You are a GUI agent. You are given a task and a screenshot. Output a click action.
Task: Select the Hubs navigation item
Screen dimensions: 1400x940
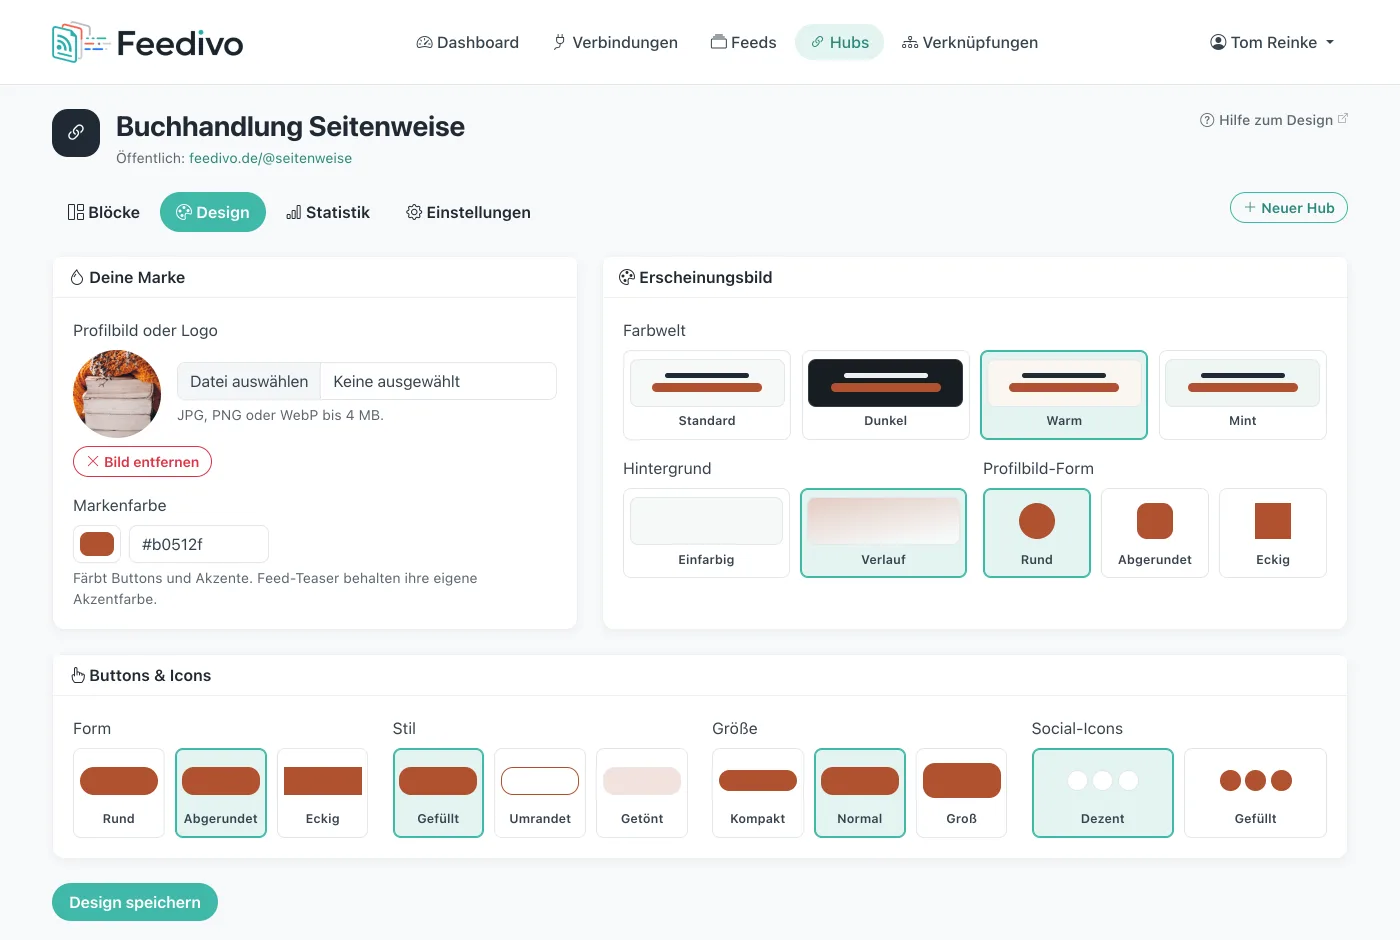[839, 42]
